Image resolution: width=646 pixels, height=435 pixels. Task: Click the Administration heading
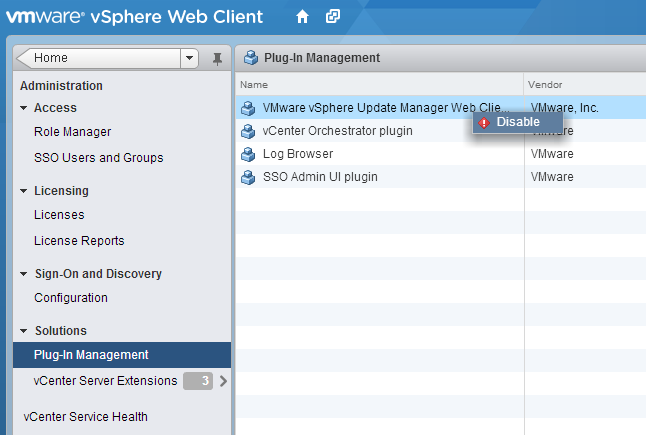click(x=61, y=86)
